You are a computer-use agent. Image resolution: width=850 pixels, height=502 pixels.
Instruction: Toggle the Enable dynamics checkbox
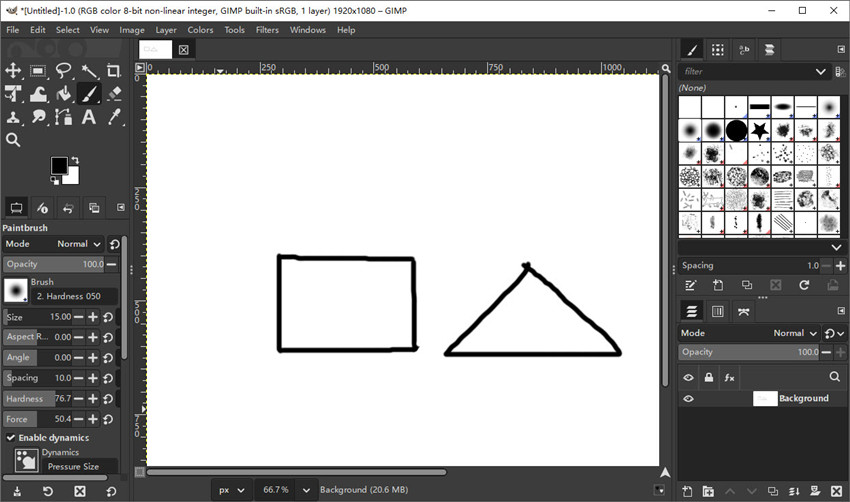(x=10, y=437)
